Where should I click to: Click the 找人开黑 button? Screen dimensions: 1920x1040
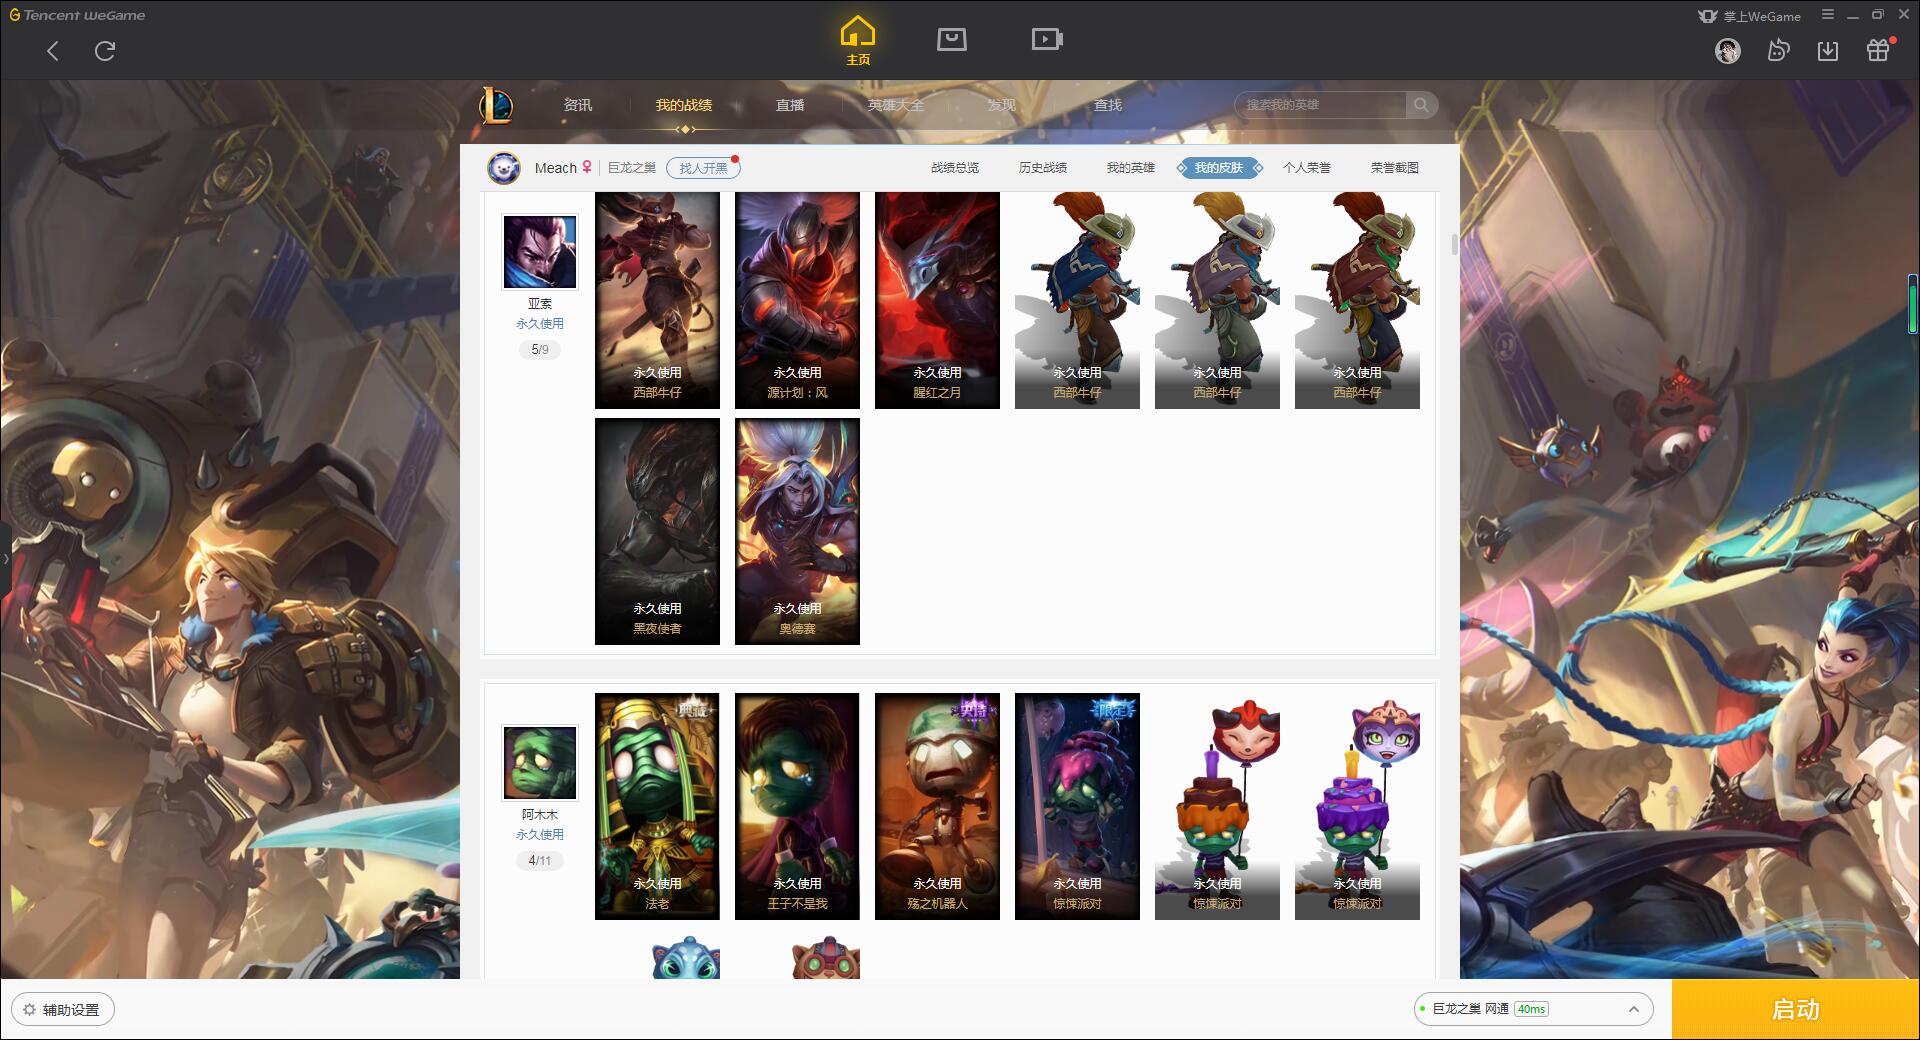pos(703,168)
